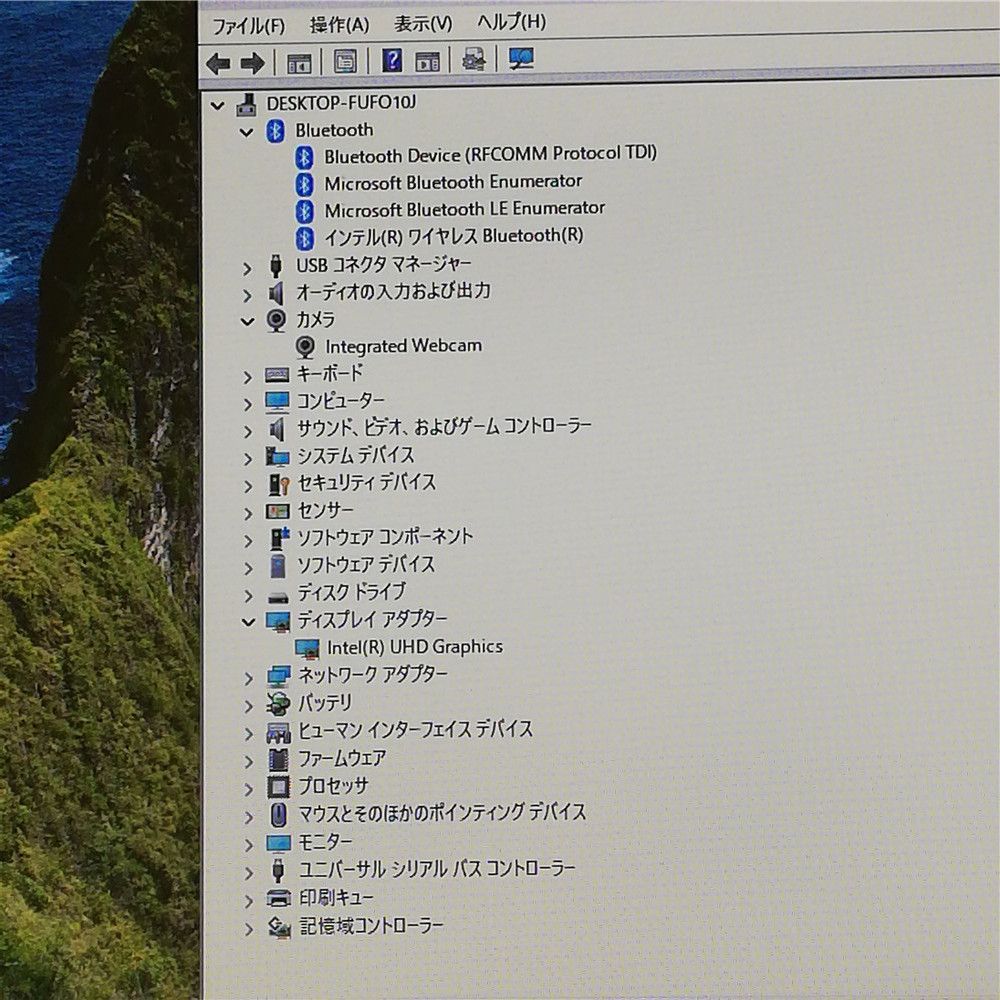
Task: Click the ディスク ドライブ icon
Action: [x=277, y=597]
